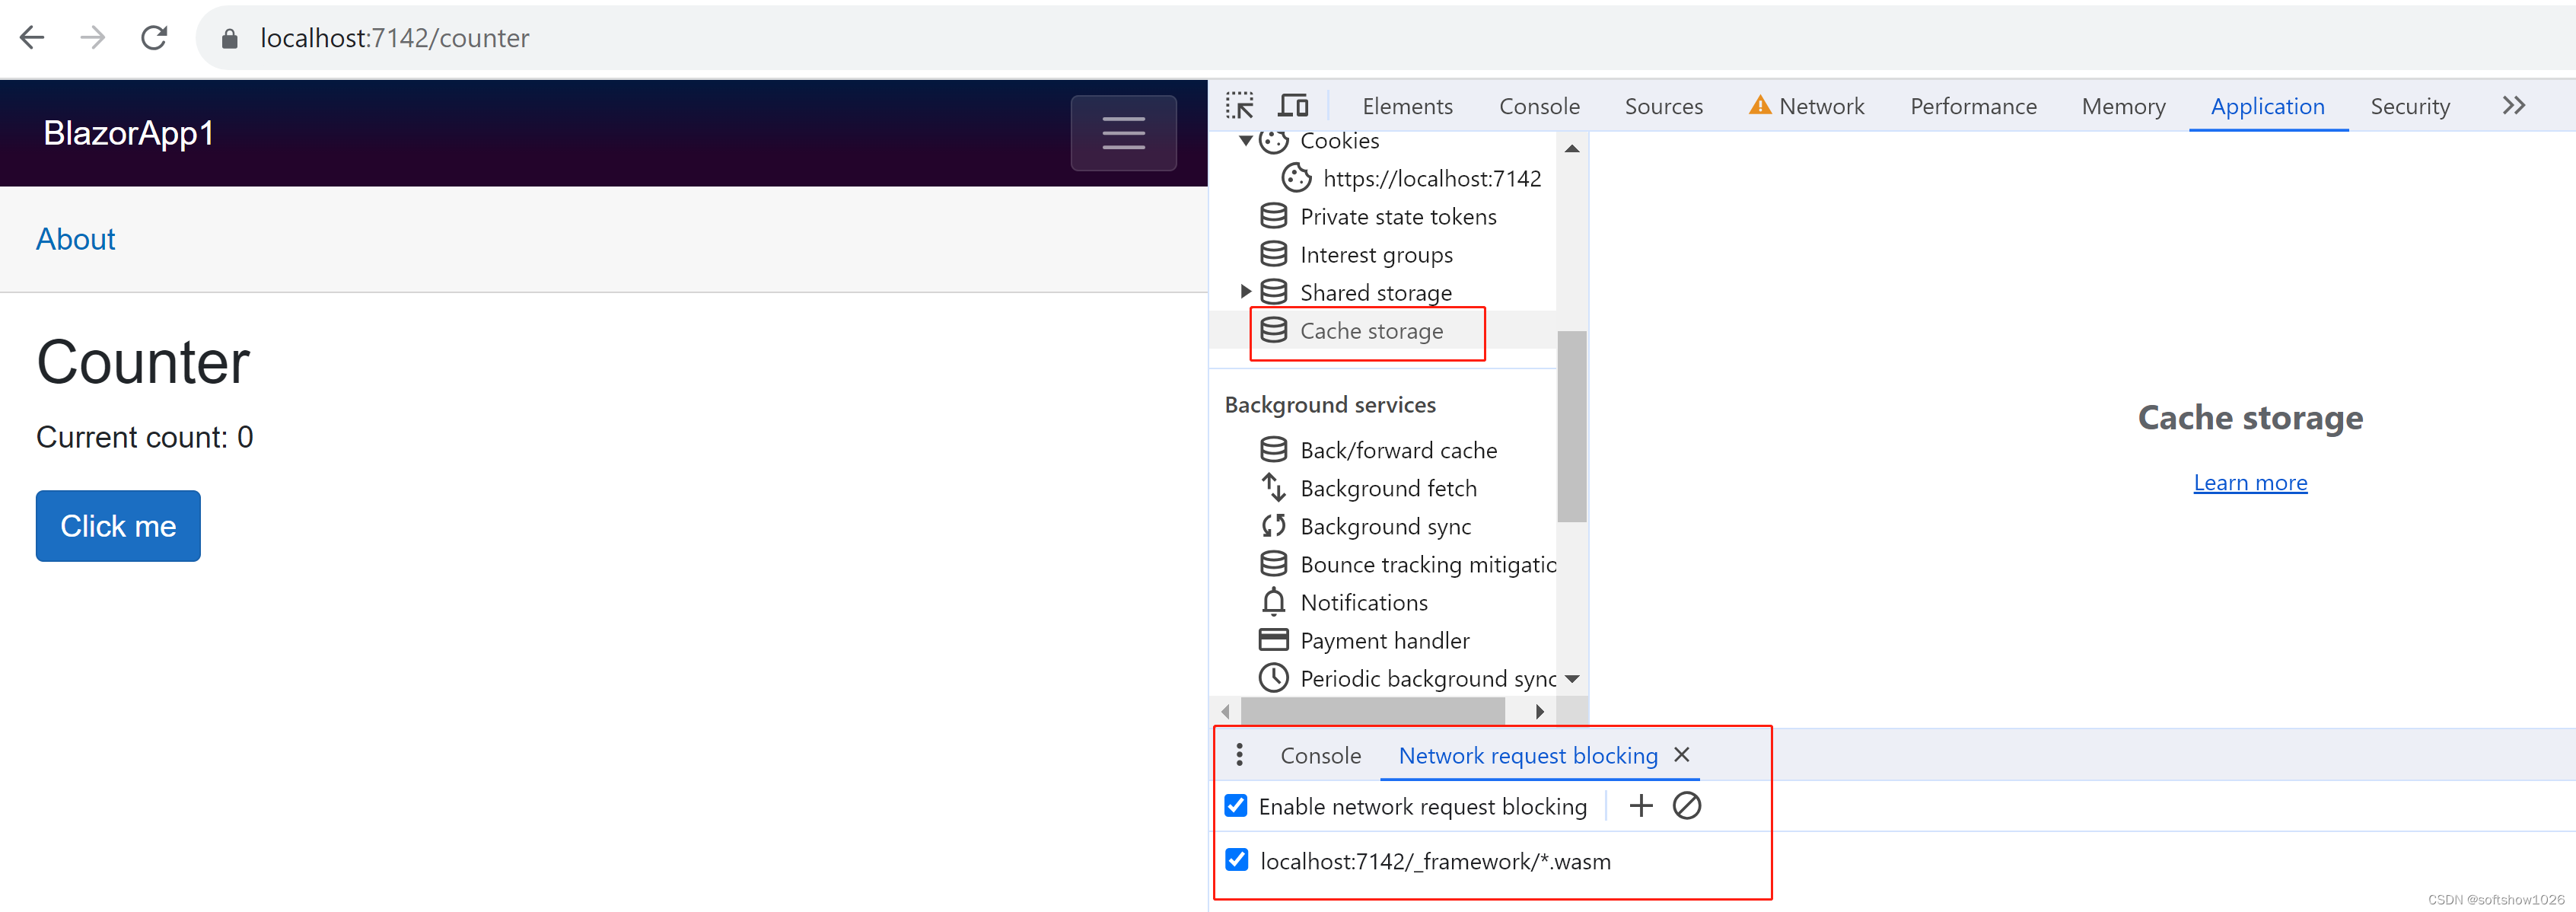
Task: Open the drawer three-dot menu icon
Action: [1239, 755]
